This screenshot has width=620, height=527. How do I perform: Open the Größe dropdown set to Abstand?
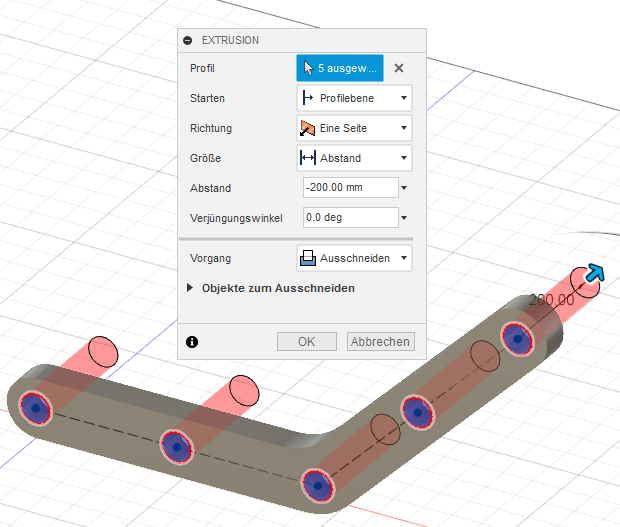[x=354, y=158]
